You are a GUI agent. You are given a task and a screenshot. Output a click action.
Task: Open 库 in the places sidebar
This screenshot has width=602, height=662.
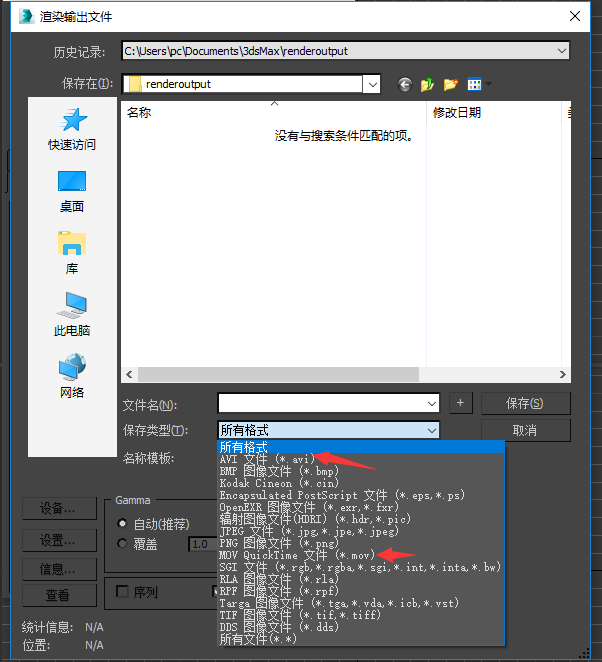[72, 253]
